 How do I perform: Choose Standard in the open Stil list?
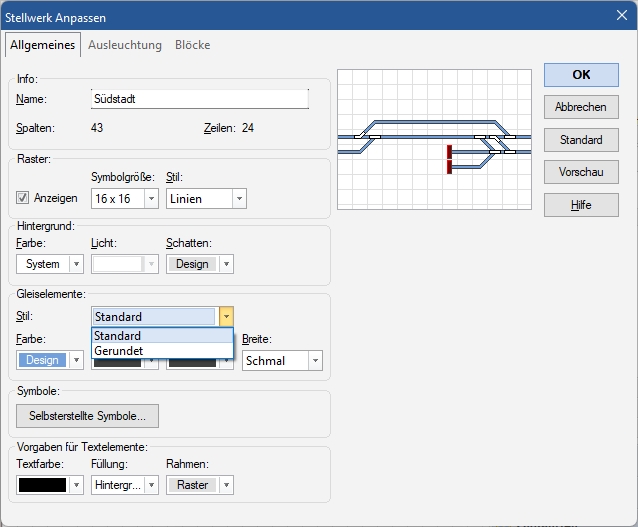161,336
